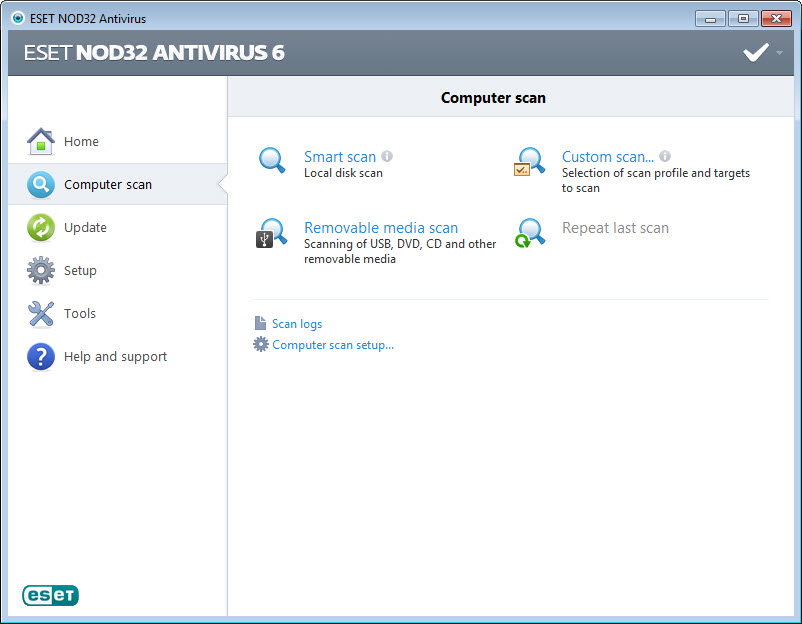This screenshot has width=802, height=624.
Task: Open Help and support section
Action: 118,356
